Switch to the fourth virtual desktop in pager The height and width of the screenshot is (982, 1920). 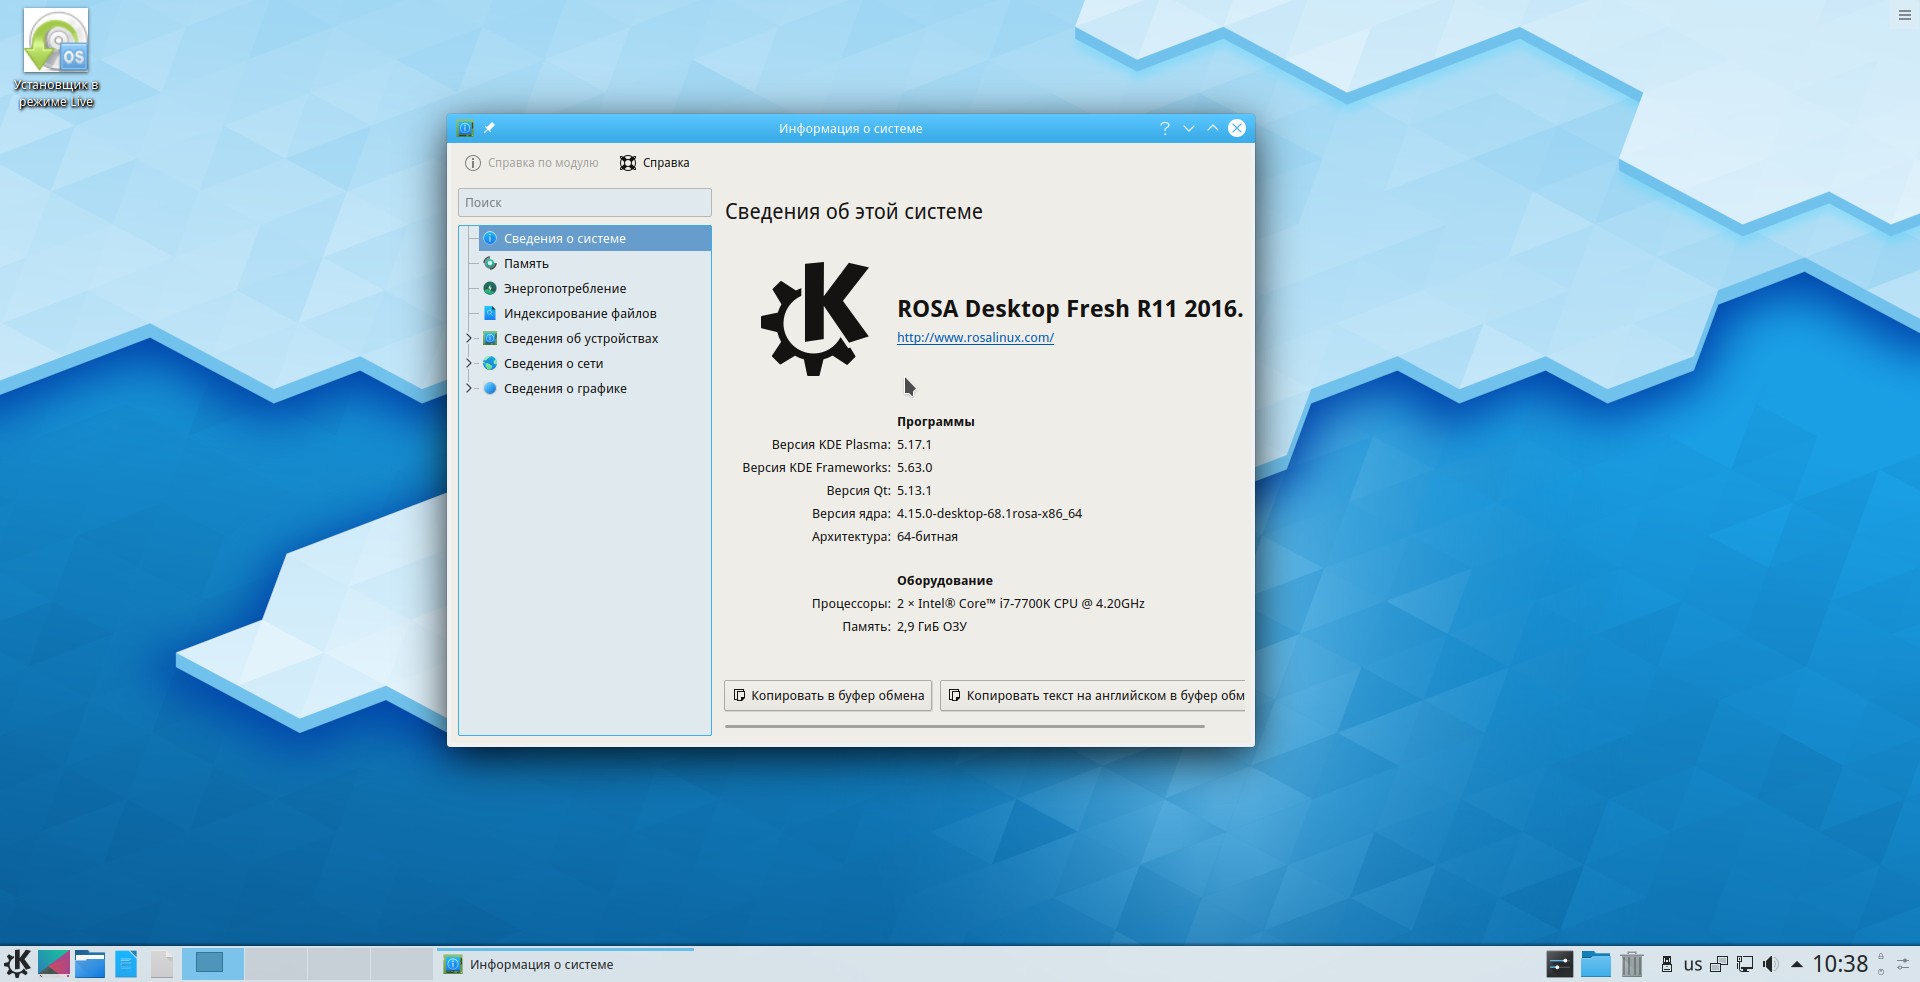coord(402,964)
